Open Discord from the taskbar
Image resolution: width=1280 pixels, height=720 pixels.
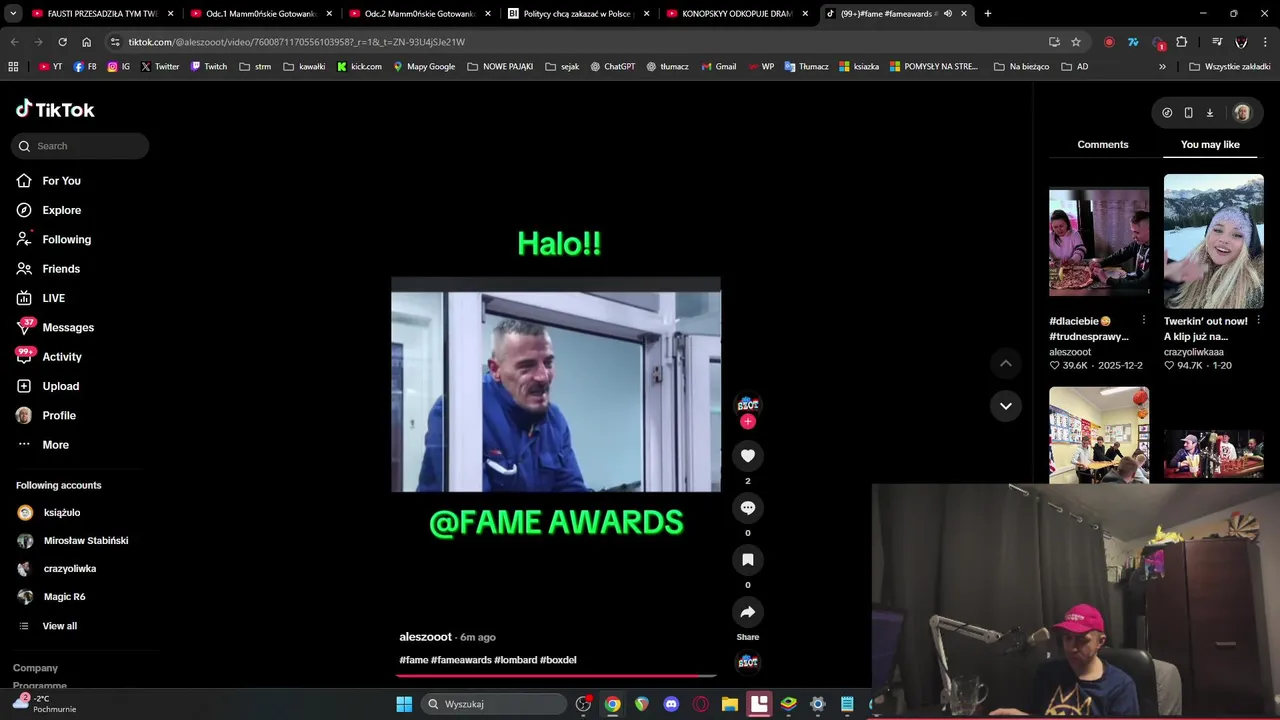671,704
